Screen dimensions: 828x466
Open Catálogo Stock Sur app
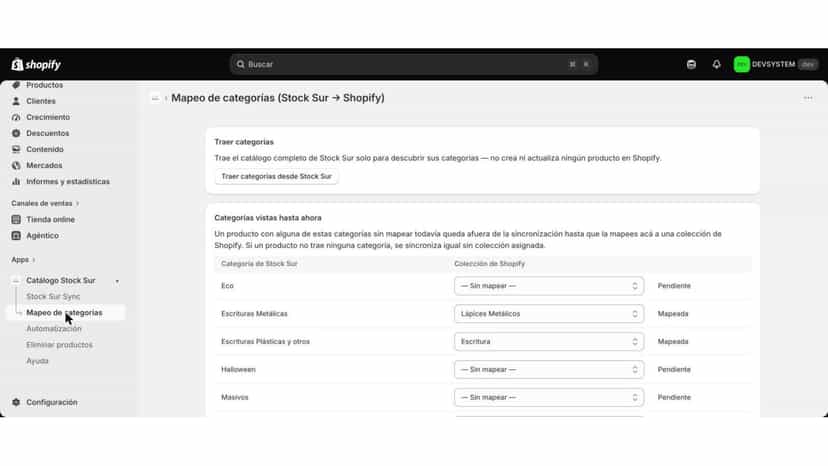pos(61,281)
